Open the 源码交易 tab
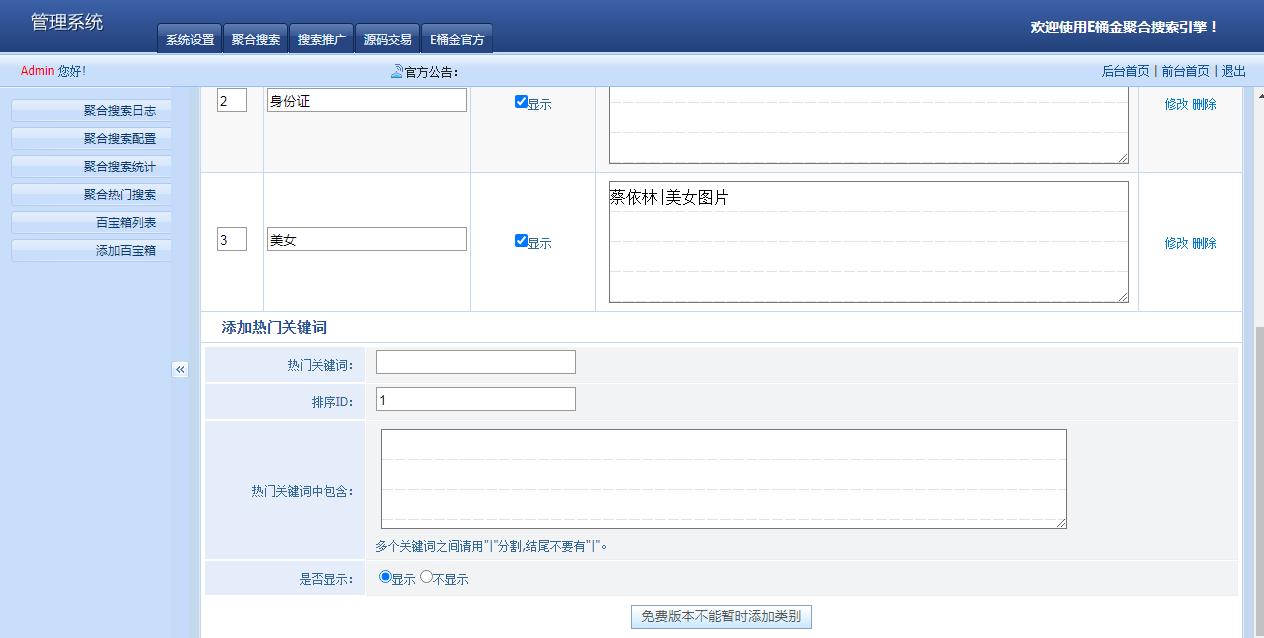This screenshot has height=638, width=1264. [x=387, y=39]
